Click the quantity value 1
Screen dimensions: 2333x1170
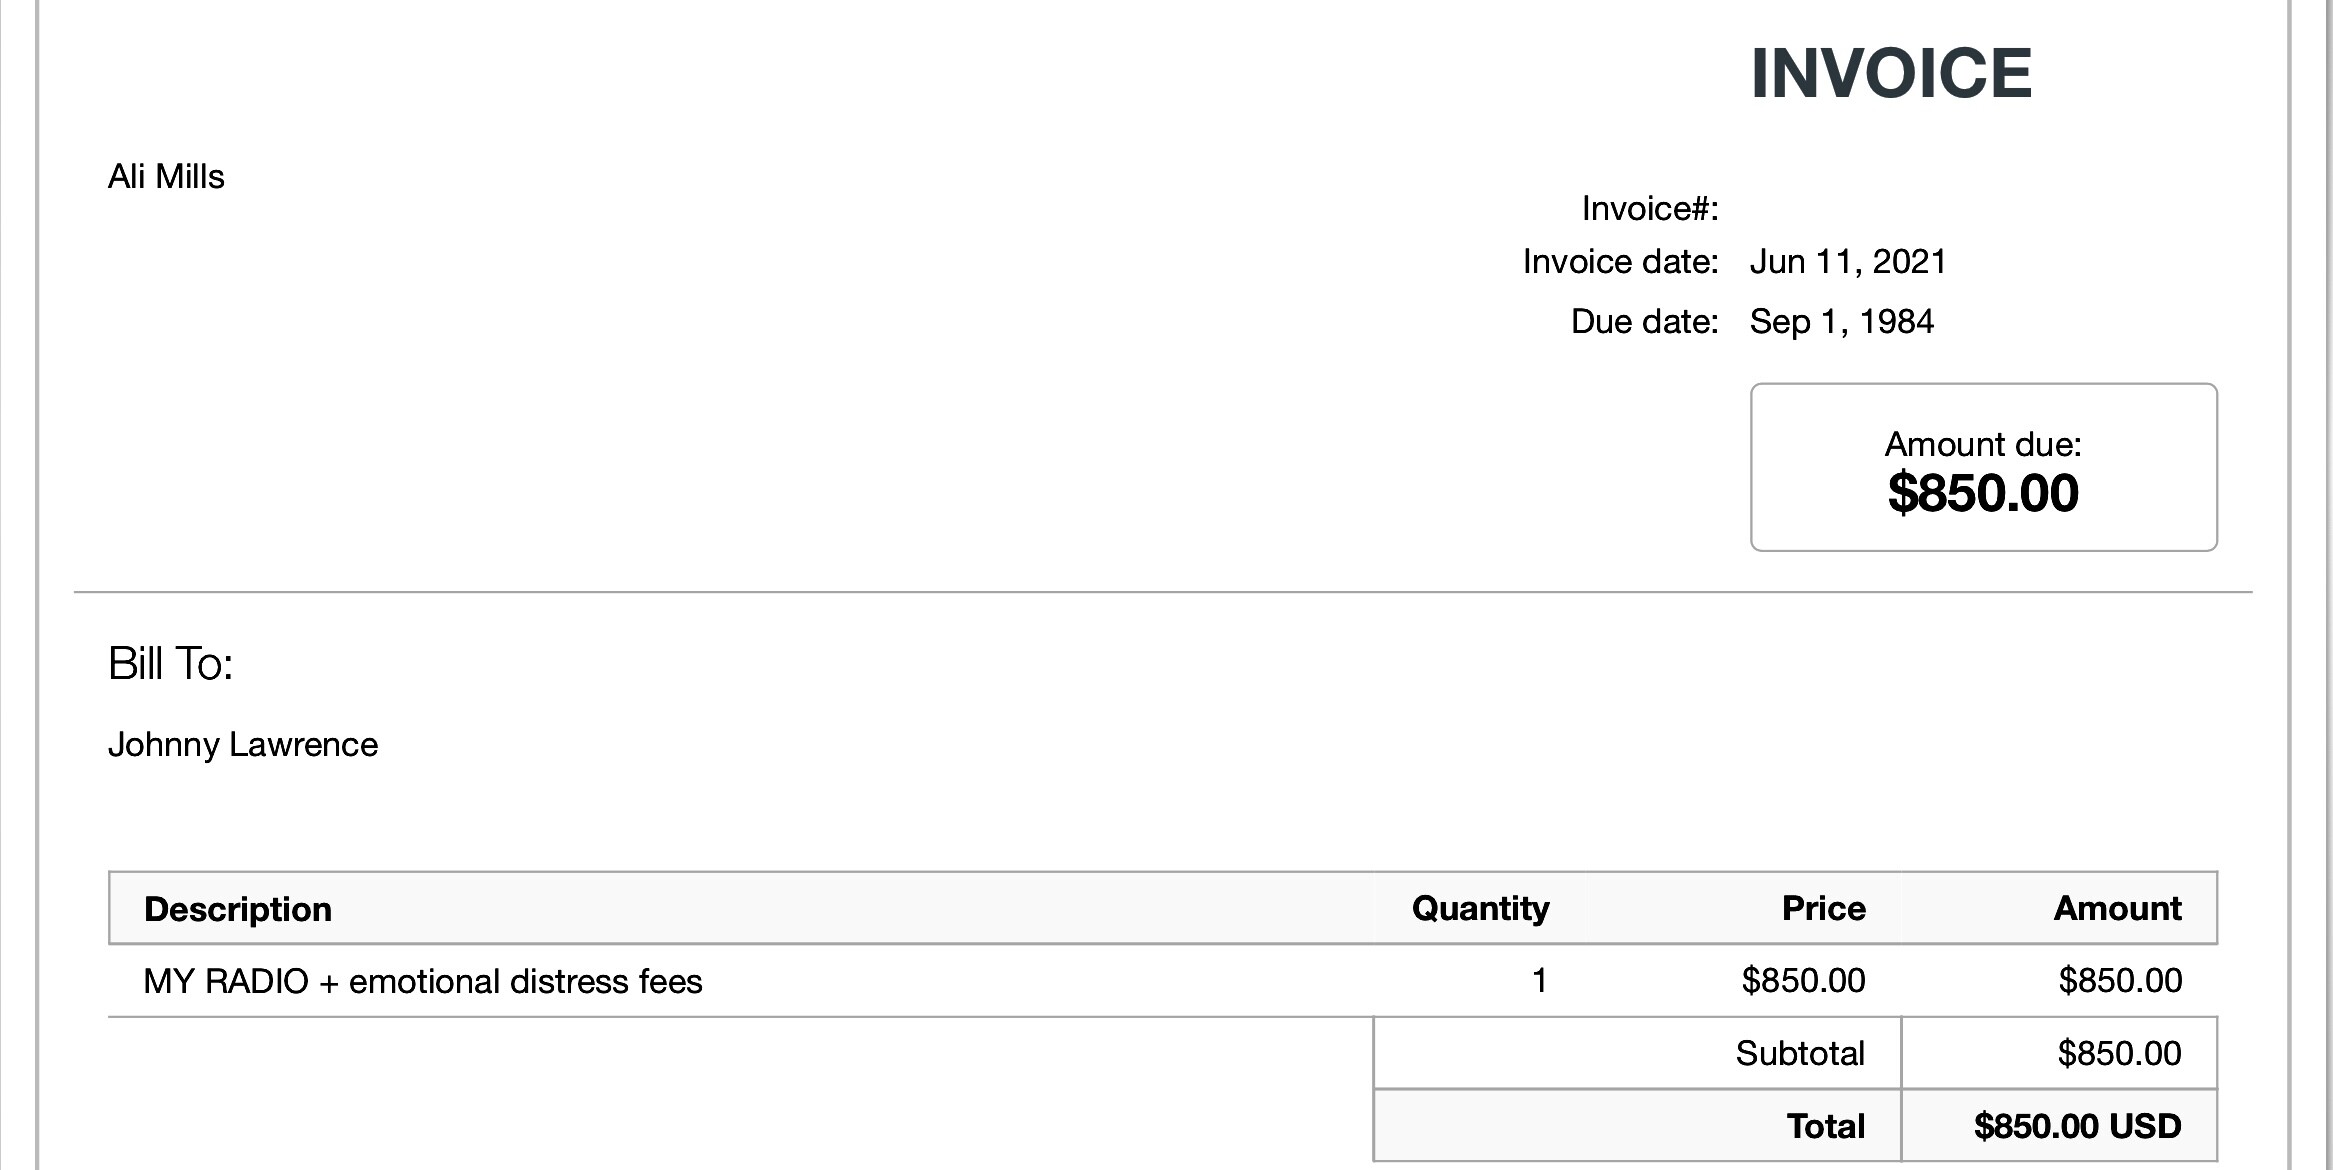(x=1539, y=980)
